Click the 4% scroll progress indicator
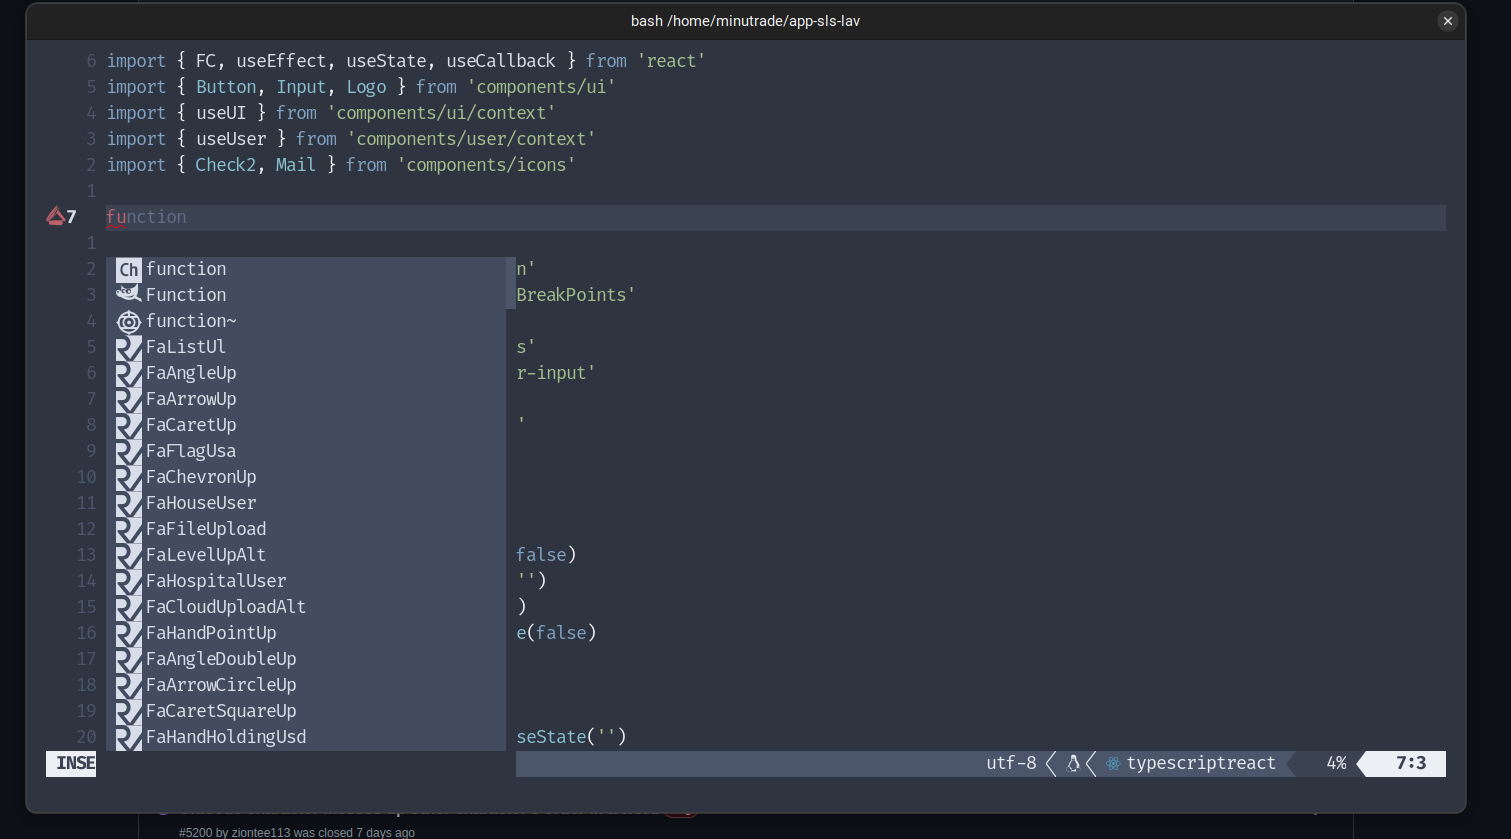This screenshot has width=1511, height=839. pyautogui.click(x=1337, y=763)
